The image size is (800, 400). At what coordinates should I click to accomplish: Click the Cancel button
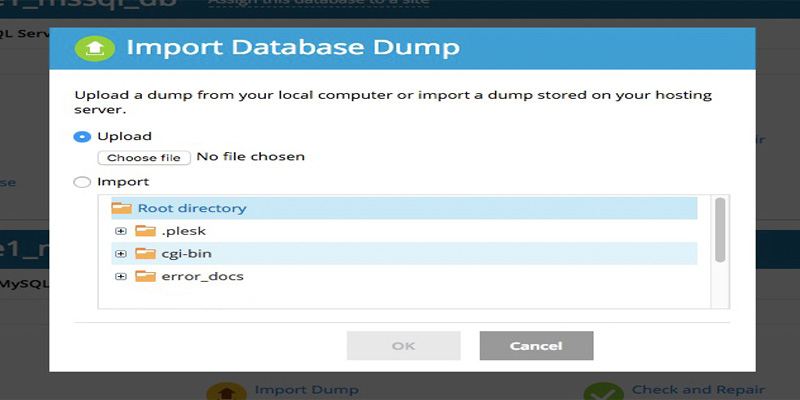(x=536, y=345)
